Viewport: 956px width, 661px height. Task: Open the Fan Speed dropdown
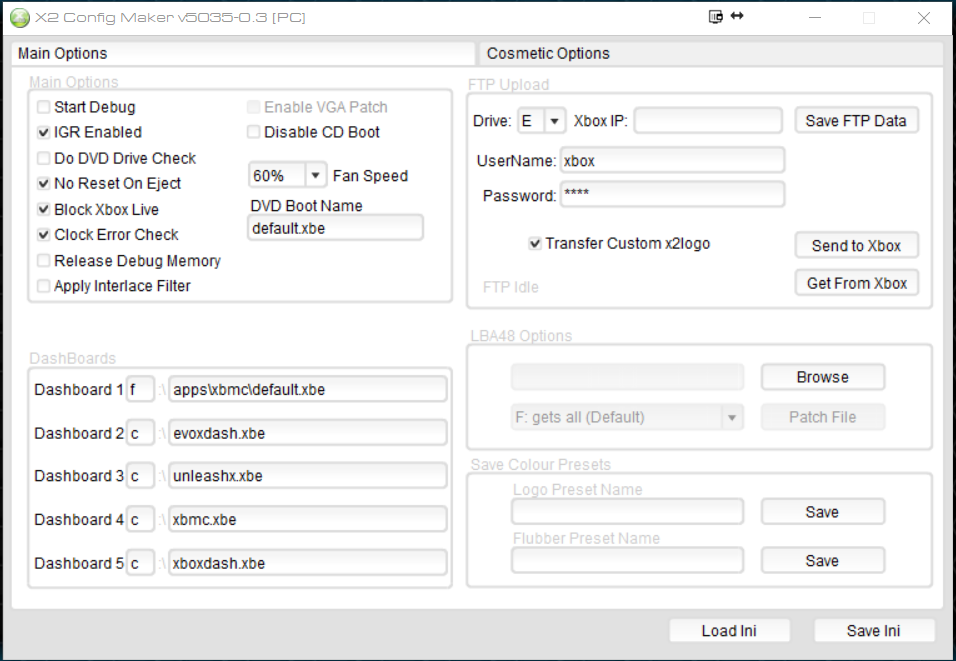(315, 176)
